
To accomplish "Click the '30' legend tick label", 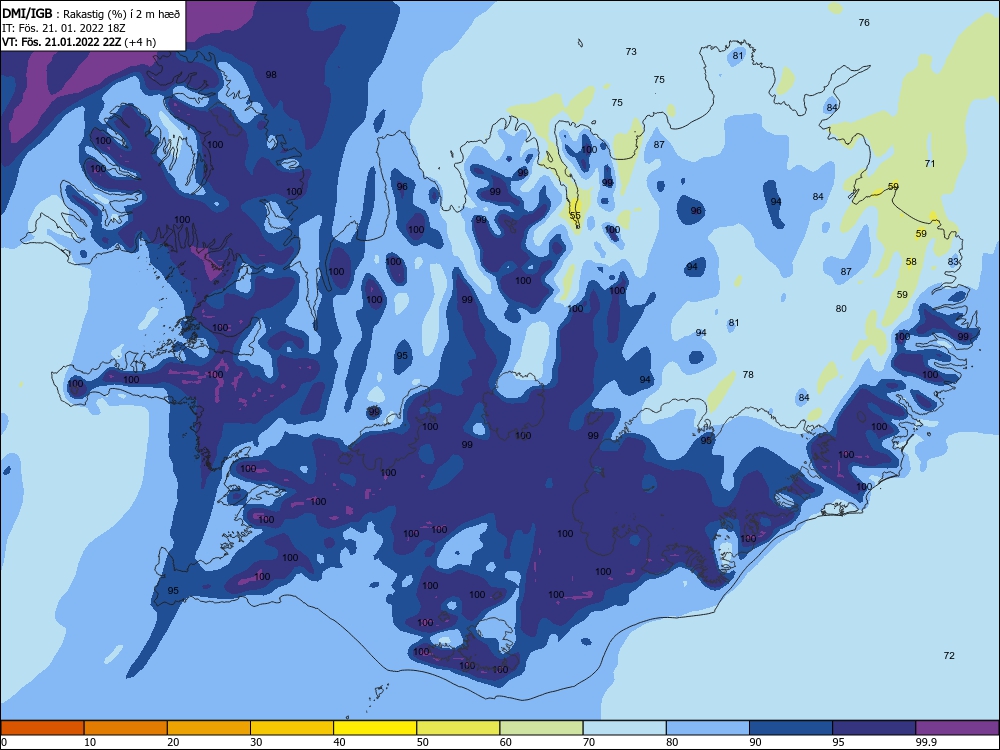I will [x=256, y=742].
